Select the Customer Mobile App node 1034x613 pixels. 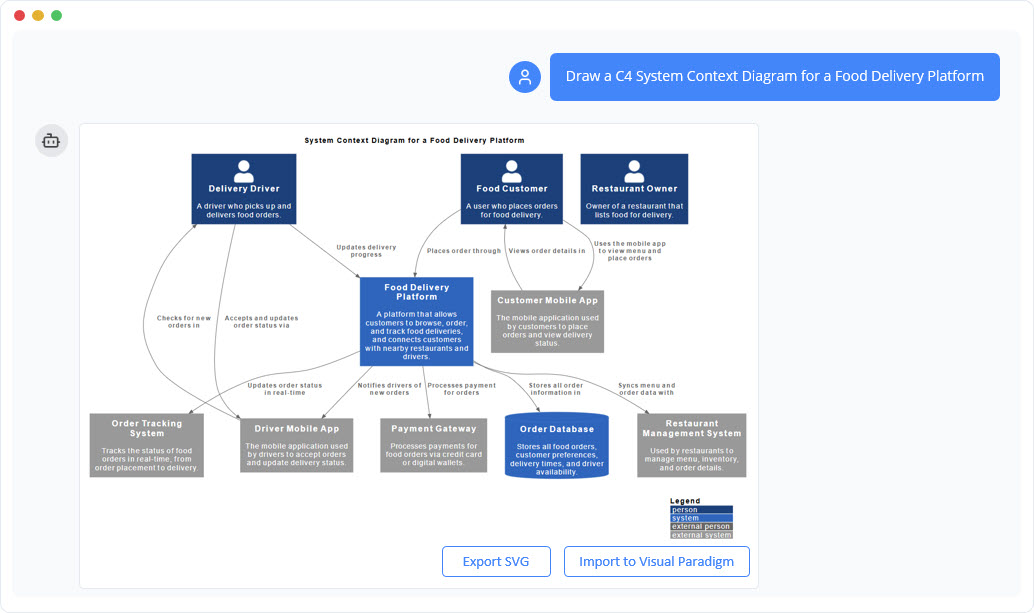coord(547,320)
